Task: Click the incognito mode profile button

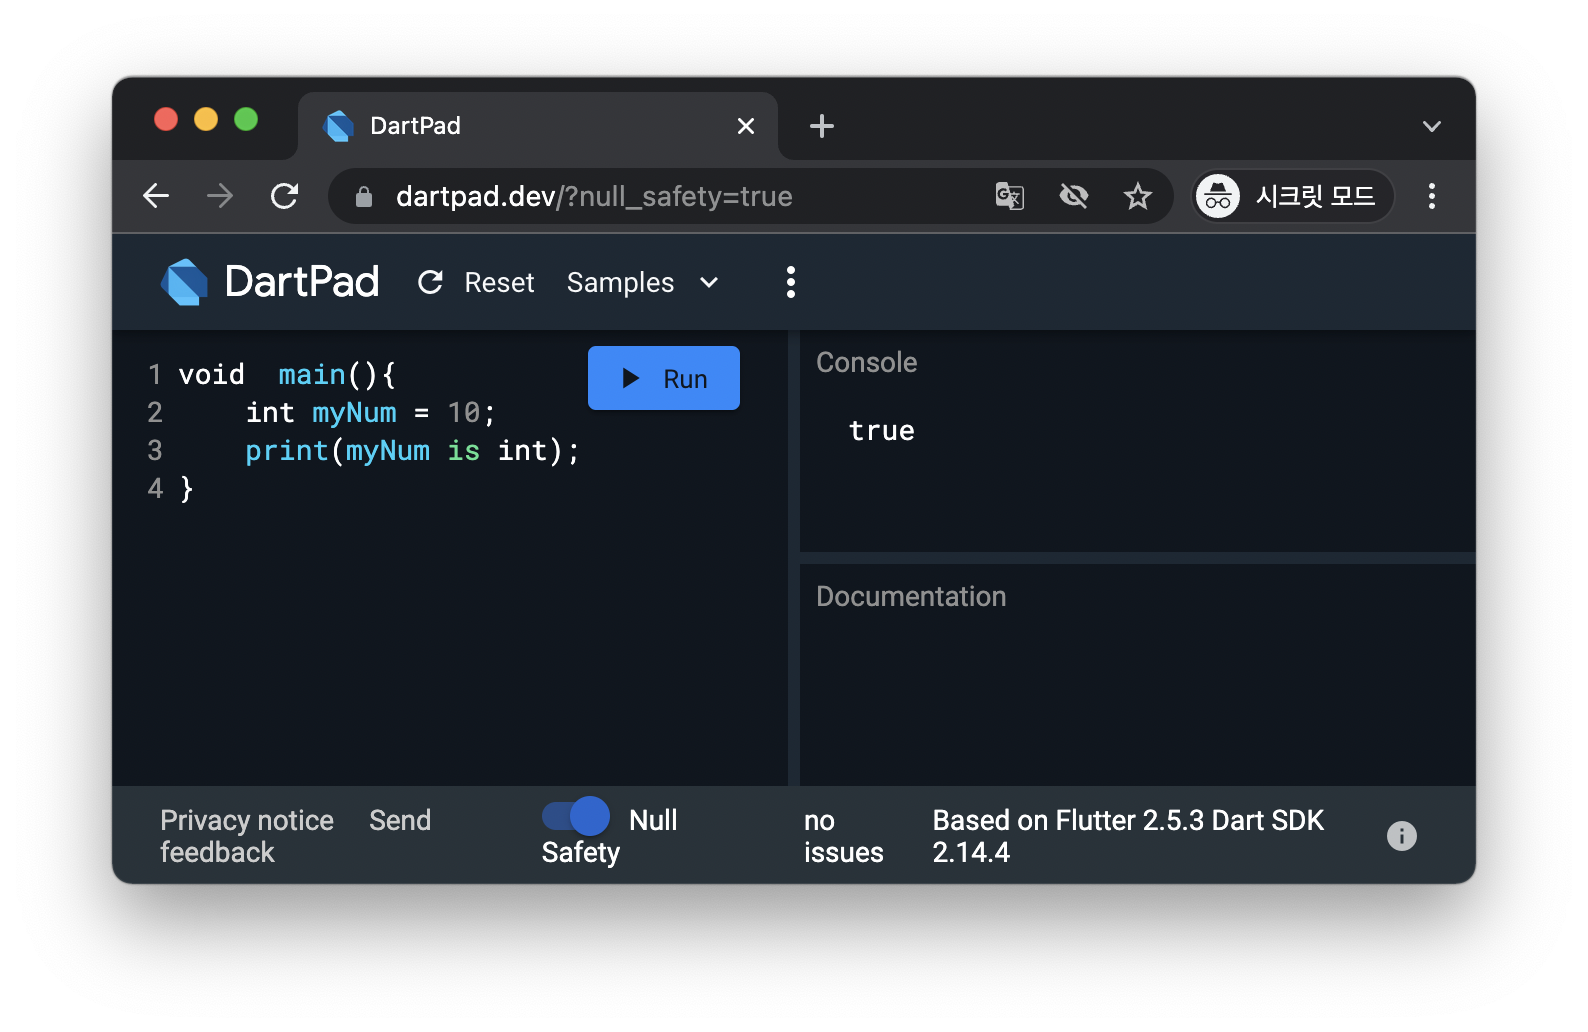Action: [1293, 196]
